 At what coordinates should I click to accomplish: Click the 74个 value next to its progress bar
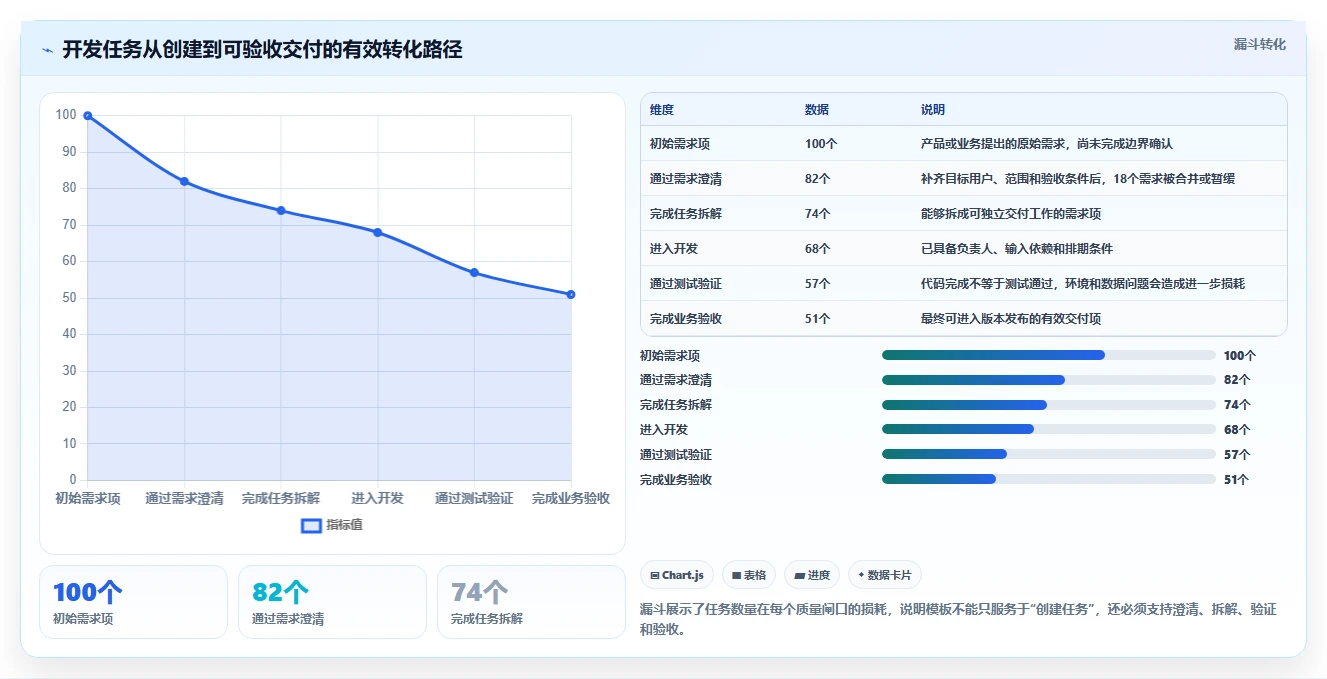[x=1237, y=405]
